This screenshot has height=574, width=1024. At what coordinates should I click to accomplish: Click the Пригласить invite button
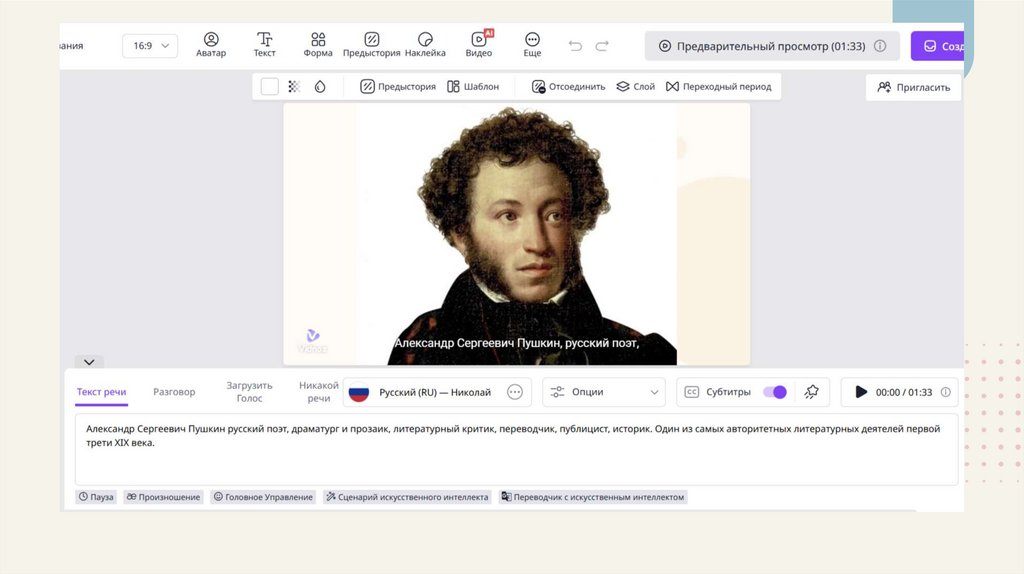[x=913, y=87]
